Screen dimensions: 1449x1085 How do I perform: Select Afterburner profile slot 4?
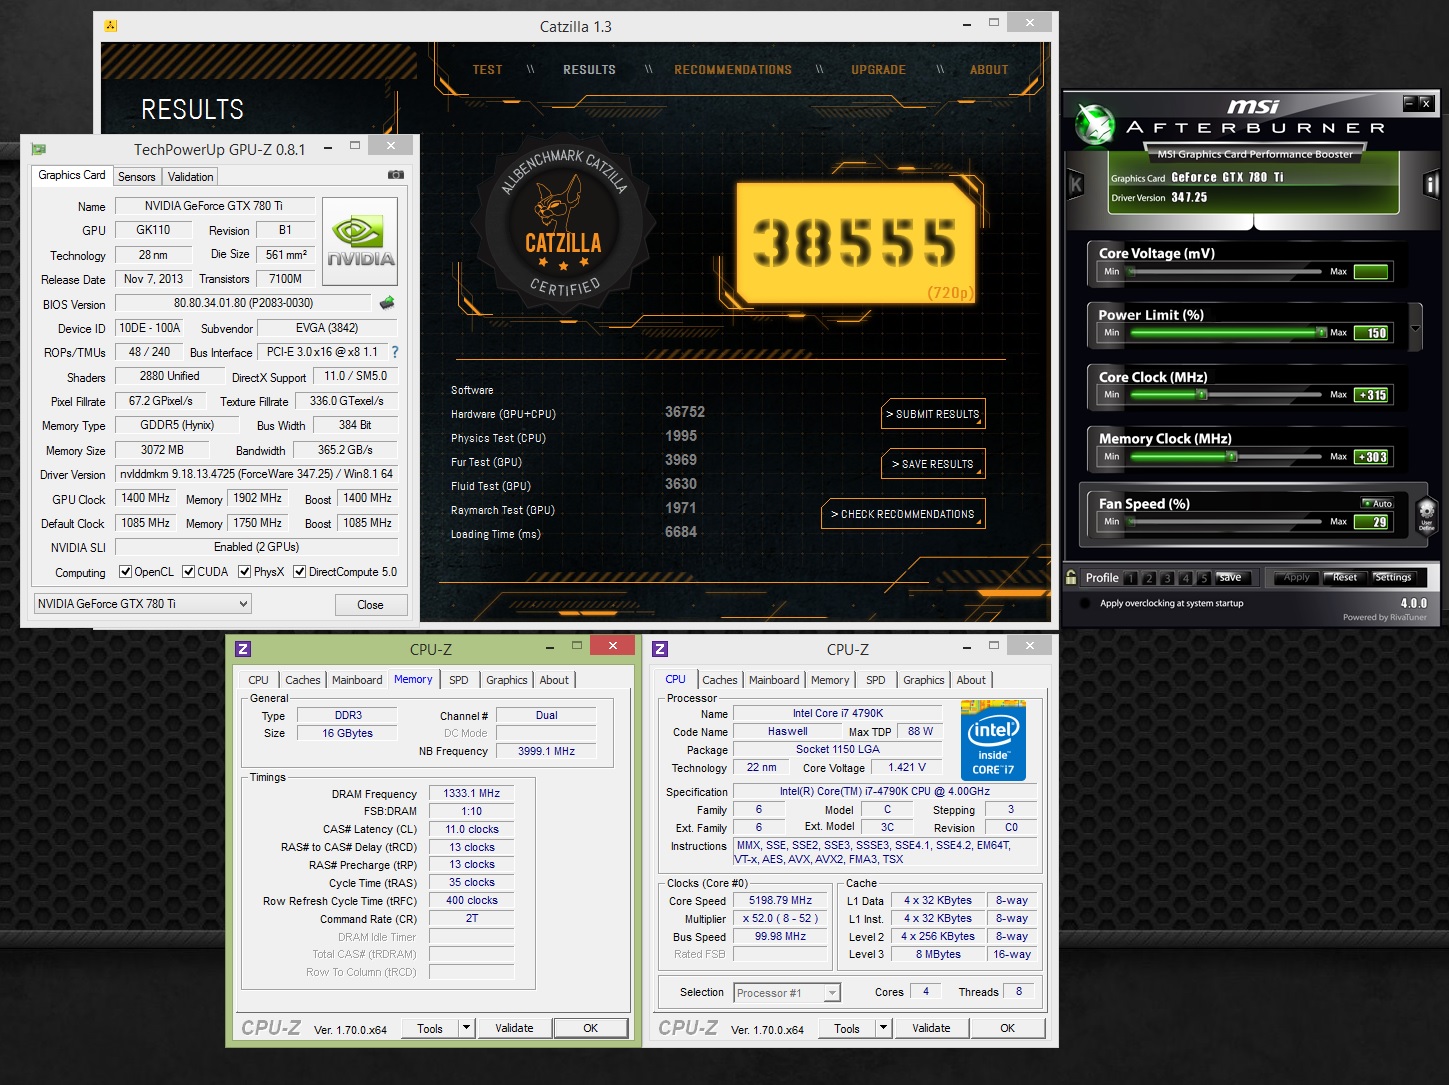click(x=1185, y=578)
